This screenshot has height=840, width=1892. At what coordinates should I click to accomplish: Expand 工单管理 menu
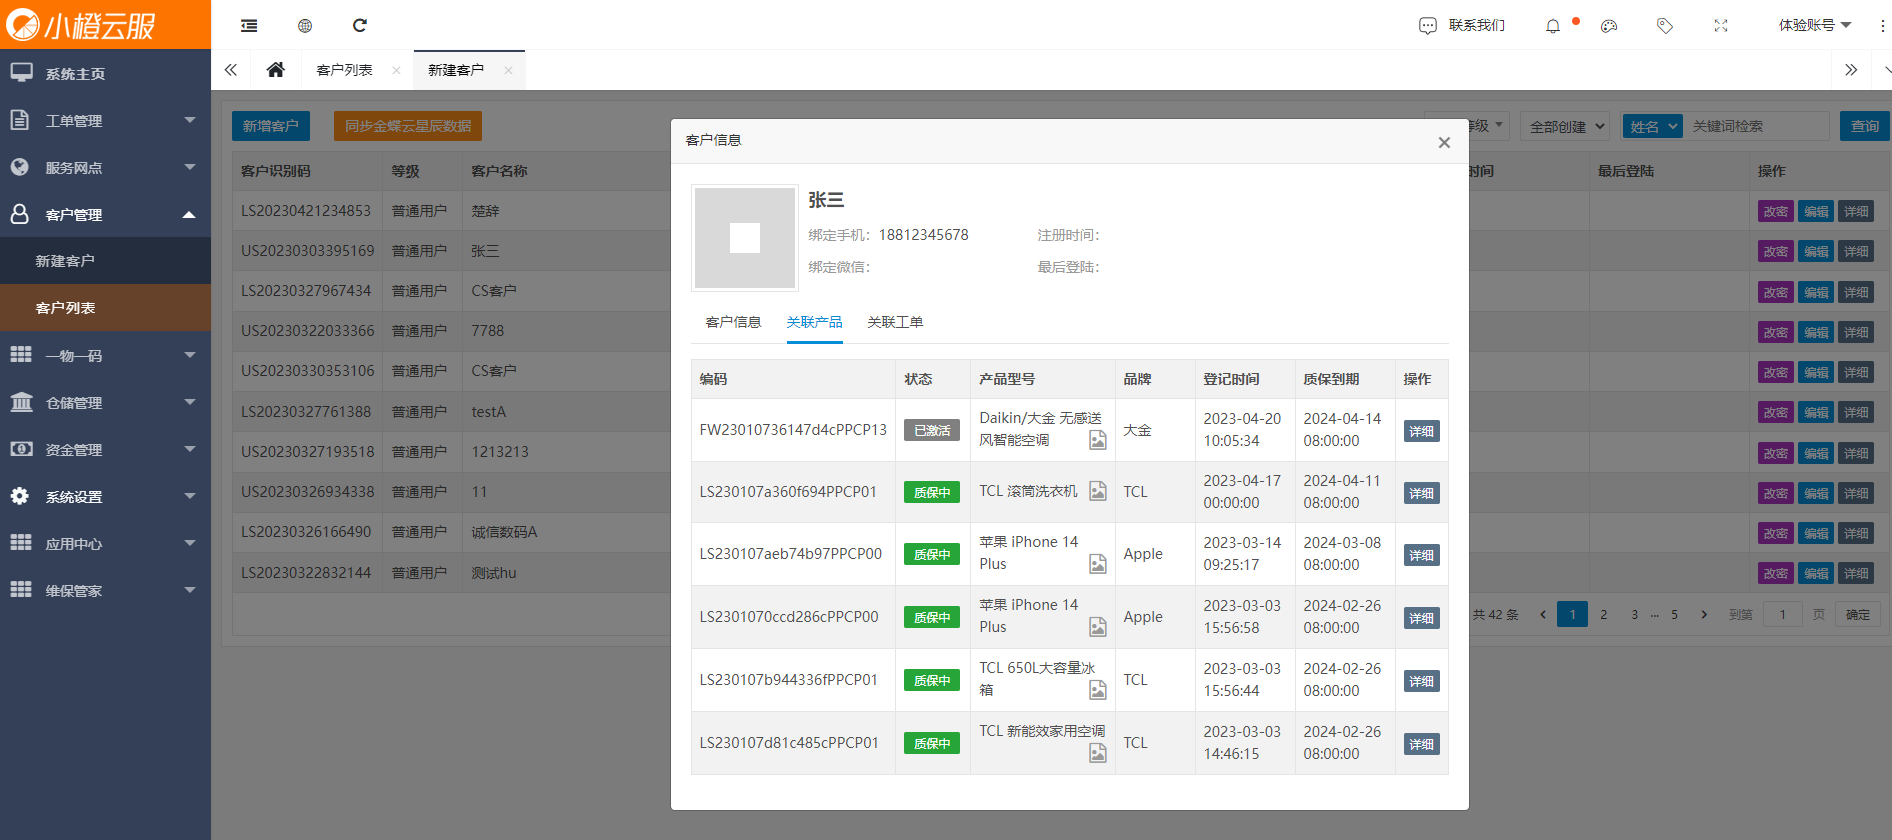(x=105, y=120)
